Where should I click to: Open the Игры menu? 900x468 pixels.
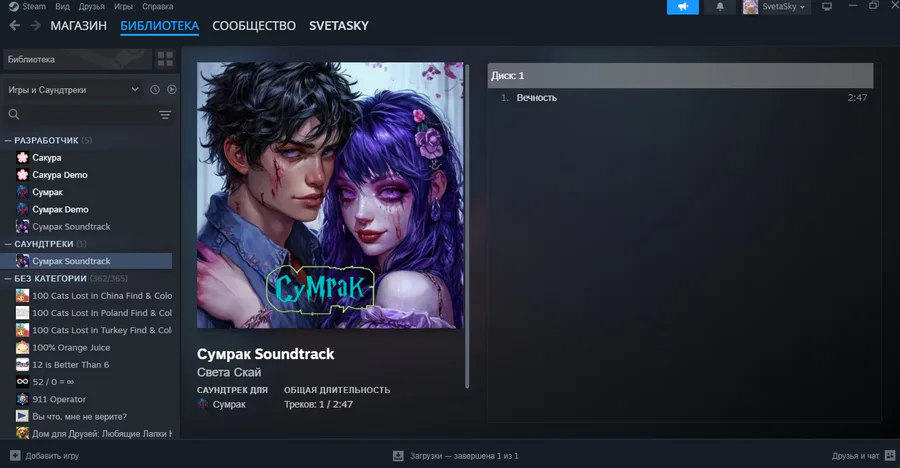123,6
